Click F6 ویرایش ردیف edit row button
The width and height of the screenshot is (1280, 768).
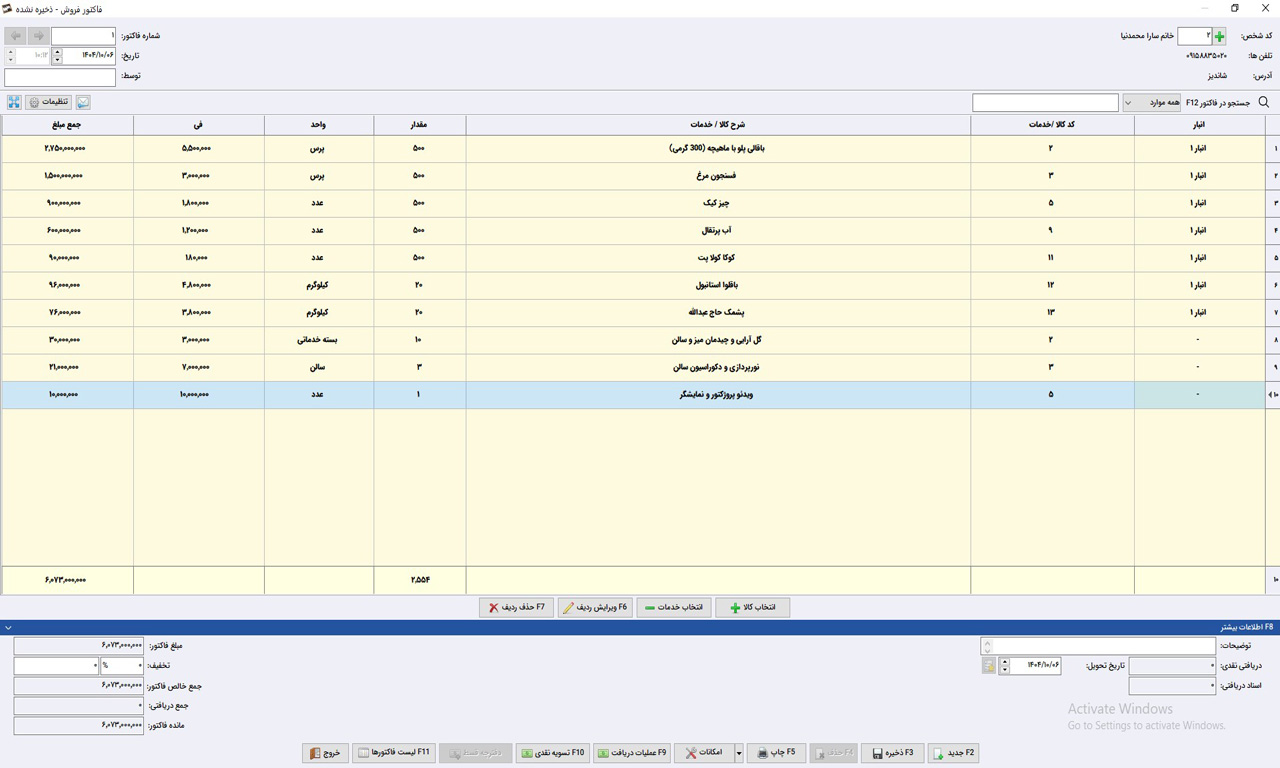(x=595, y=607)
